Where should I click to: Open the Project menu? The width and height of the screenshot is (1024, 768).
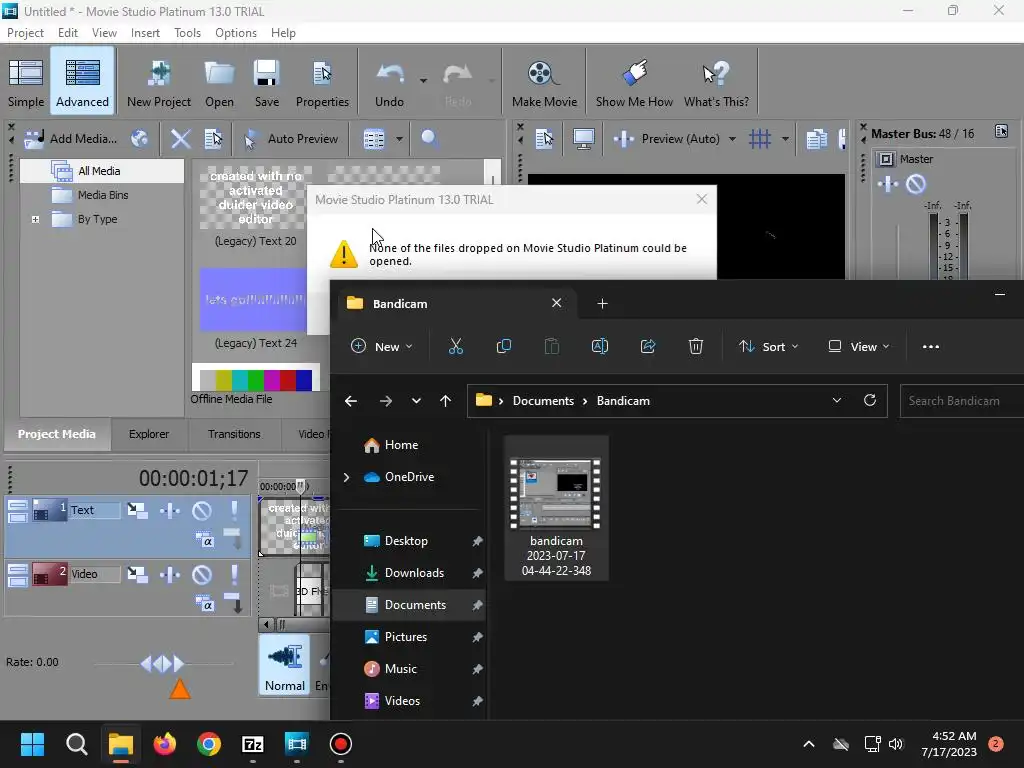pos(25,33)
